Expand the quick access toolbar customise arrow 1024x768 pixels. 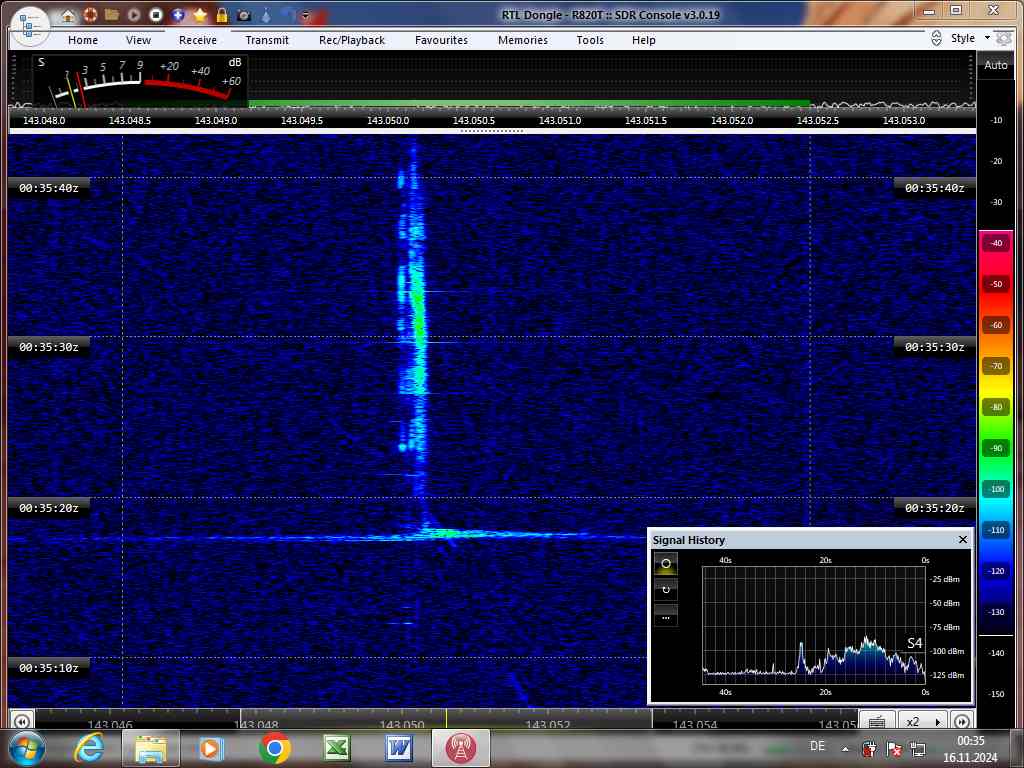point(305,15)
